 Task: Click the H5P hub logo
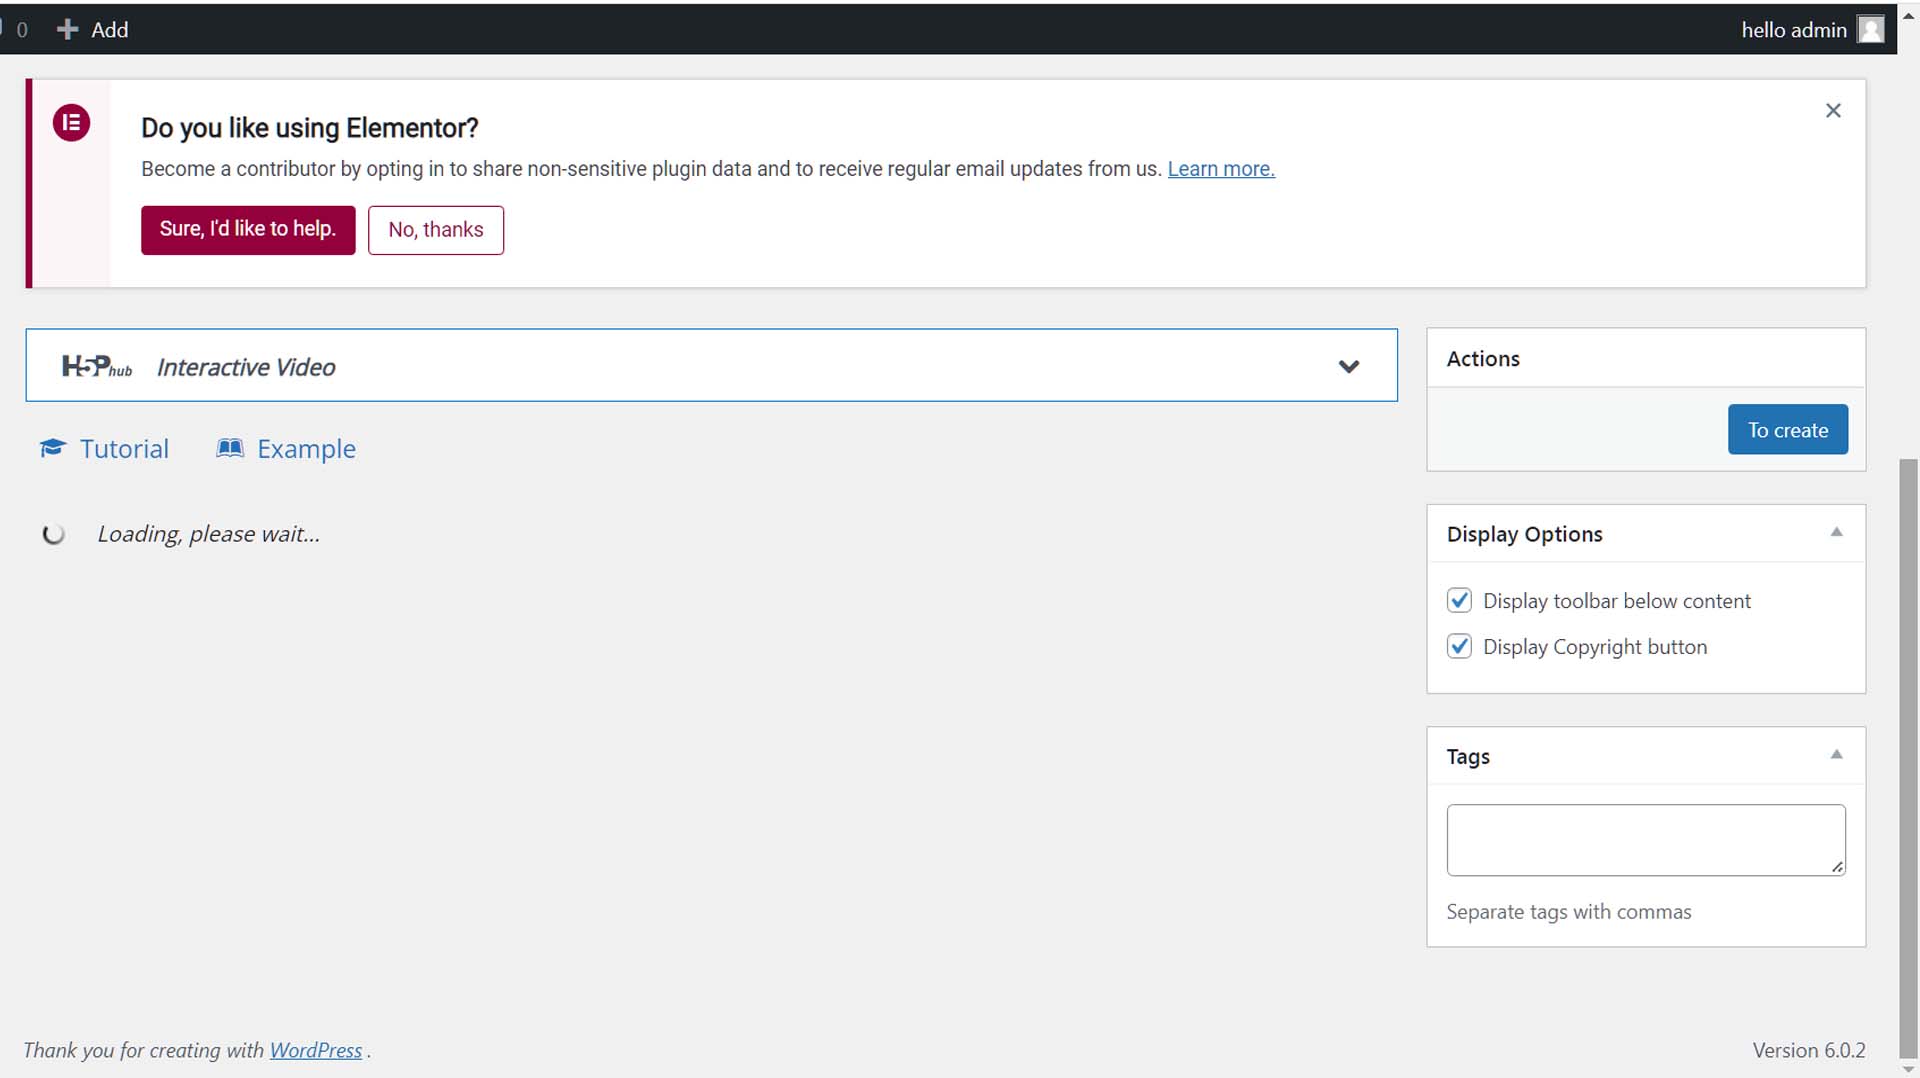96,367
